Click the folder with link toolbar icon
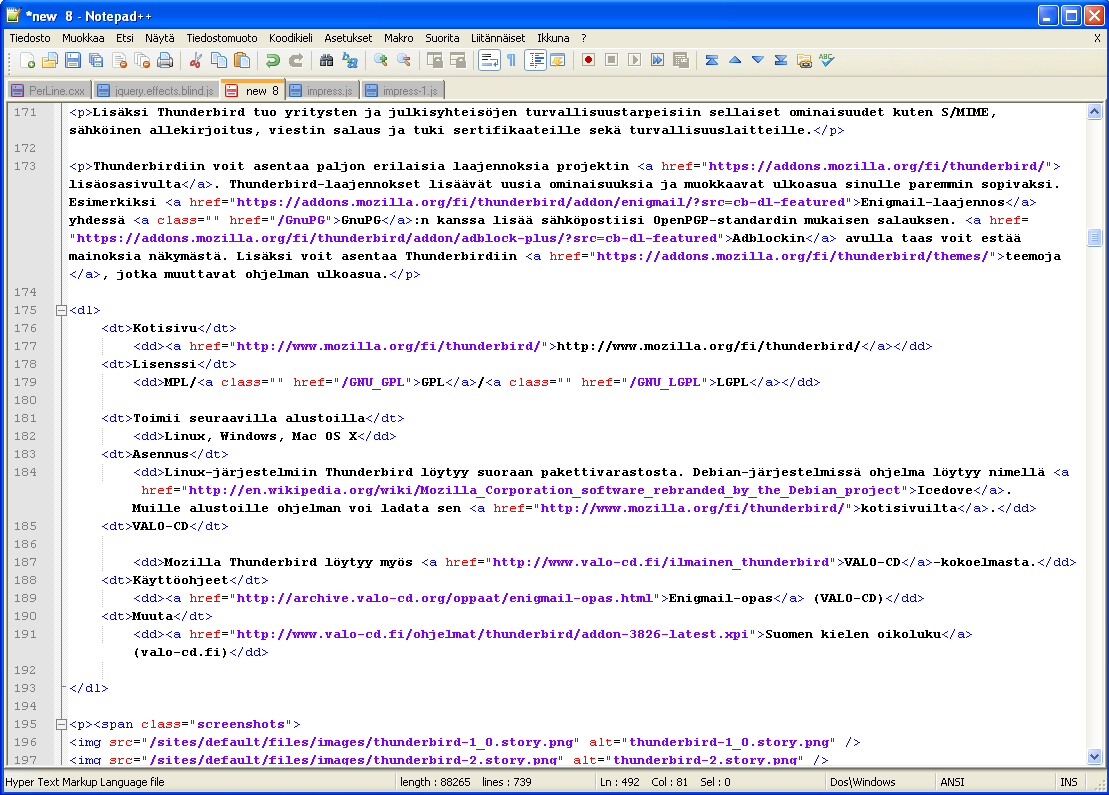Screen dimensions: 1109x795 804,61
